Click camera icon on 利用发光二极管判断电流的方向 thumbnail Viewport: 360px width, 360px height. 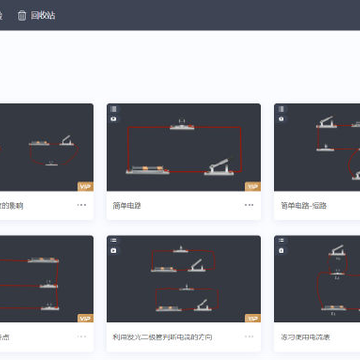coord(114,250)
